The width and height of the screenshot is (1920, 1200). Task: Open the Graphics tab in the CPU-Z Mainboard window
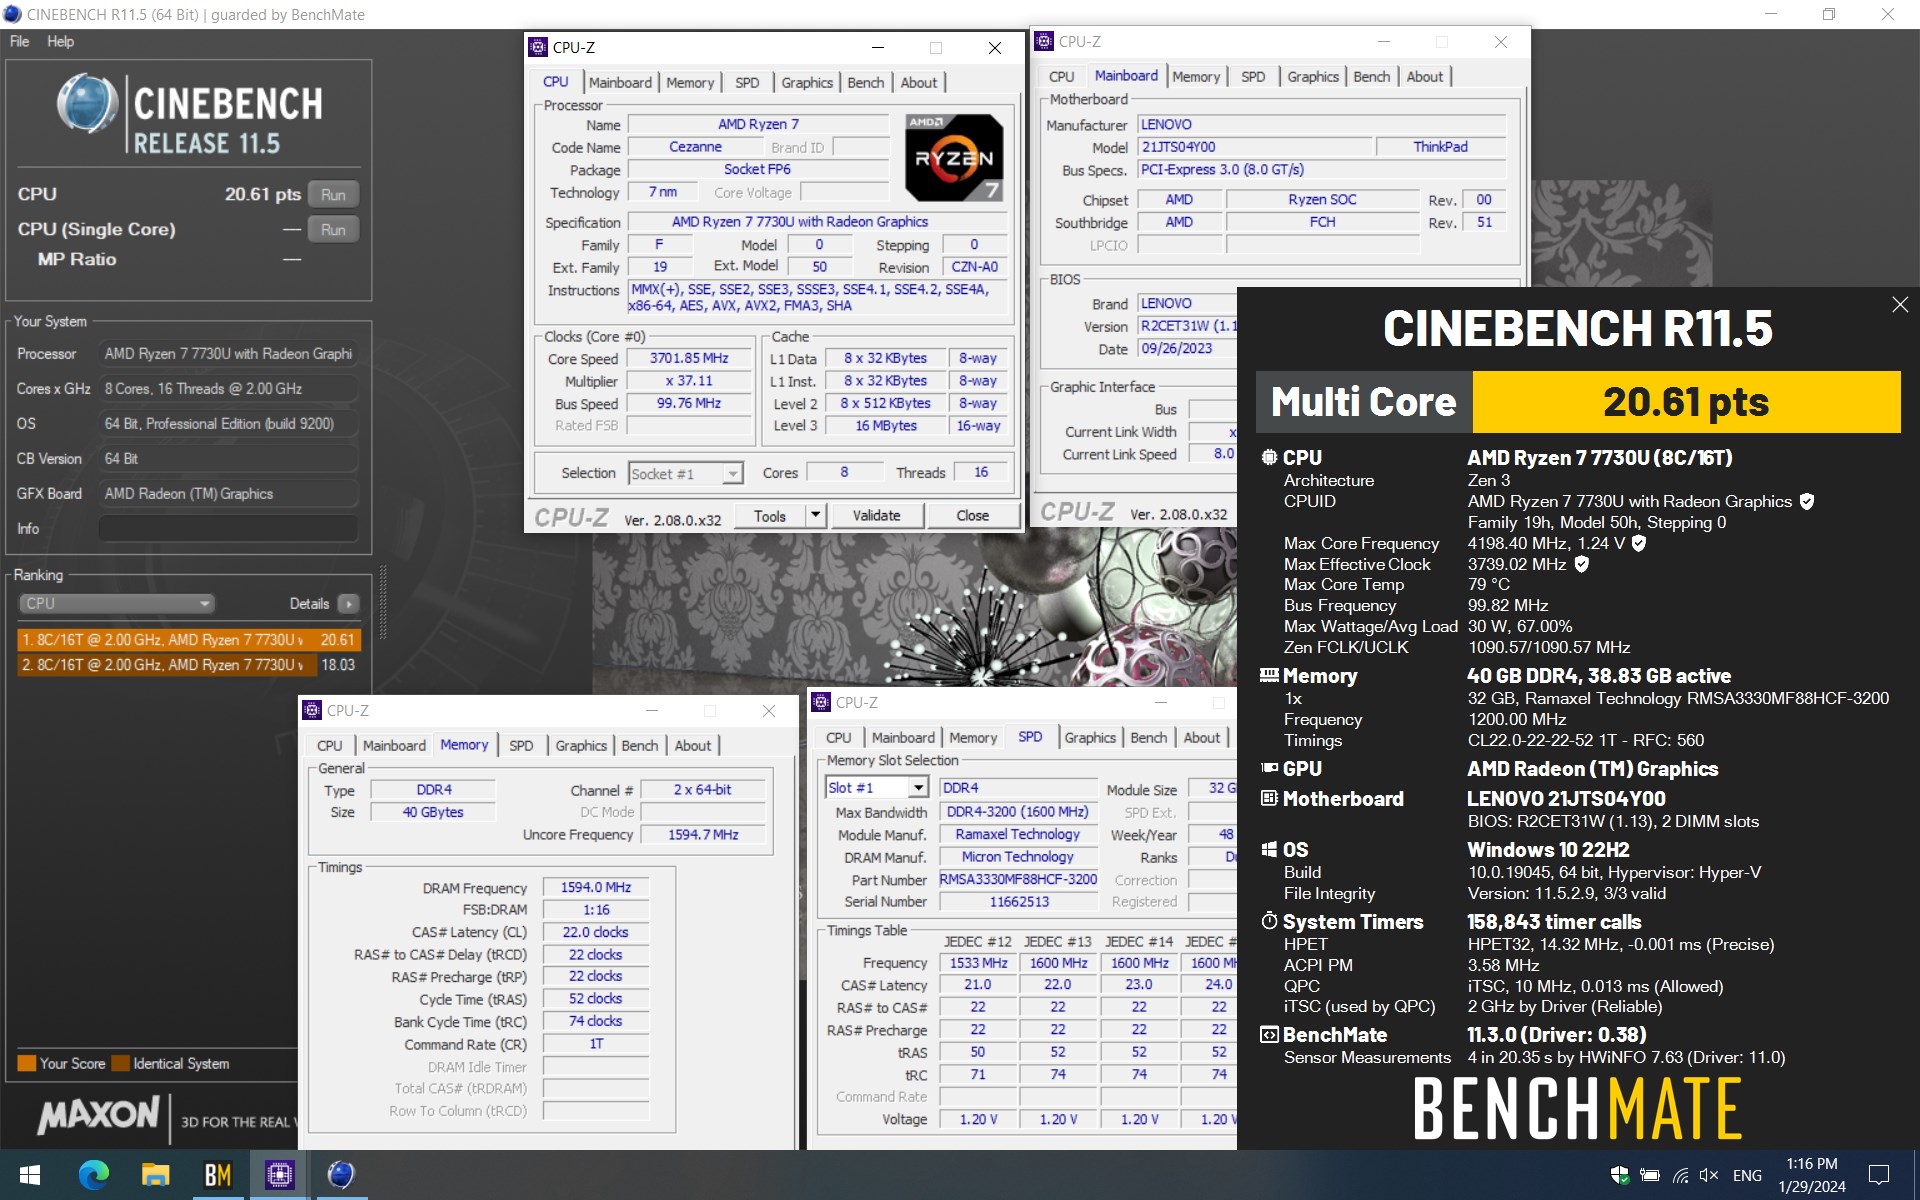pyautogui.click(x=1312, y=77)
